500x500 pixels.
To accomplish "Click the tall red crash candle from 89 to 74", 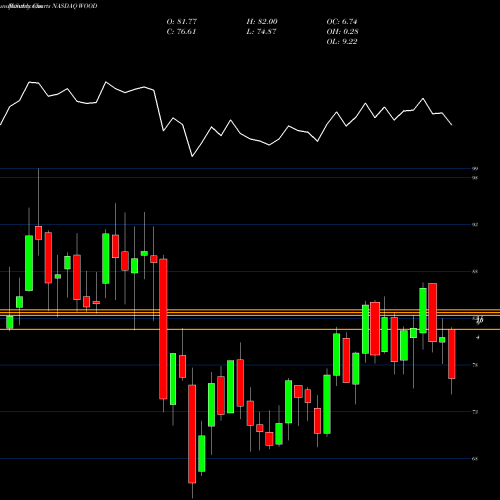I will (x=163, y=329).
